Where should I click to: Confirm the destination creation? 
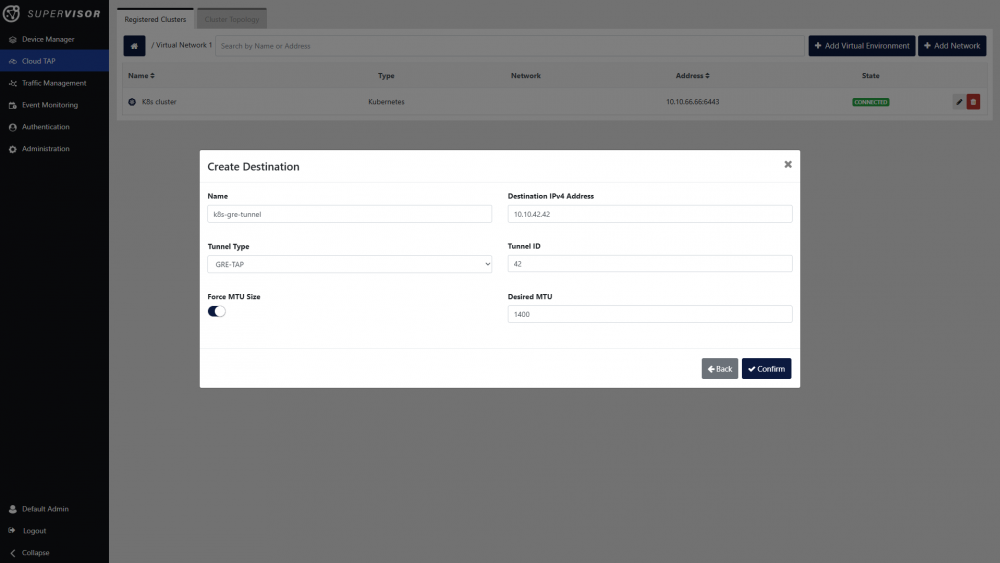[x=766, y=369]
